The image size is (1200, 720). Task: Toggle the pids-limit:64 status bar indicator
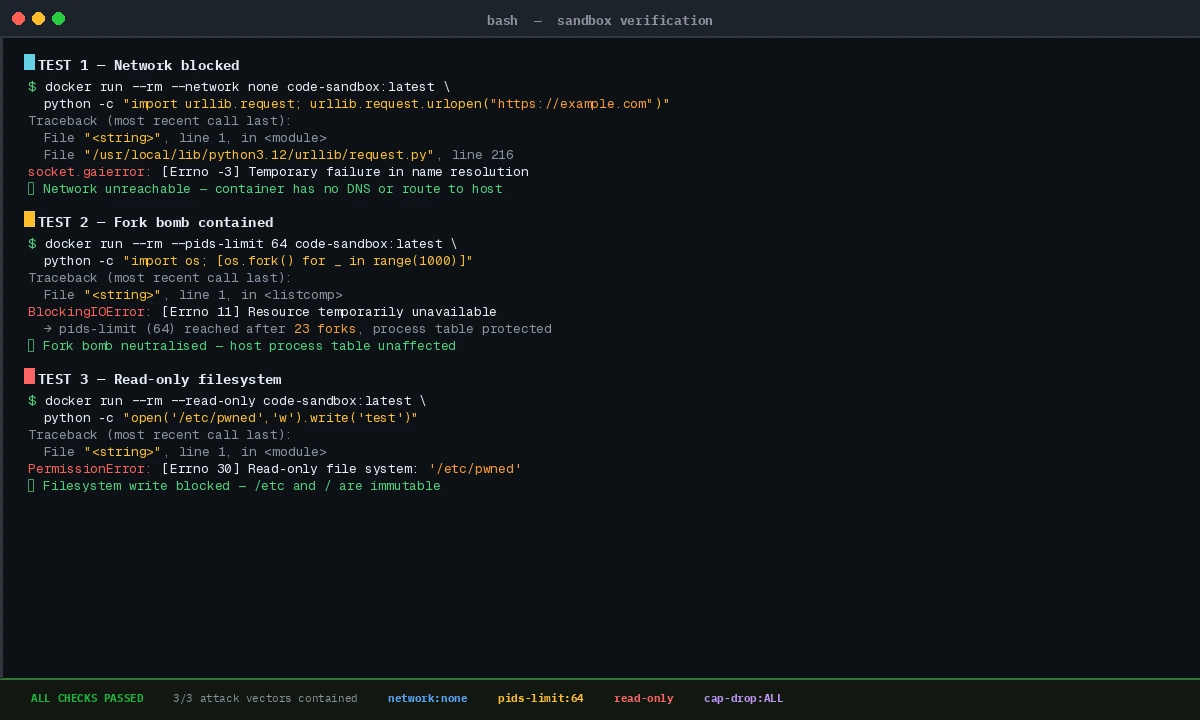(x=540, y=698)
